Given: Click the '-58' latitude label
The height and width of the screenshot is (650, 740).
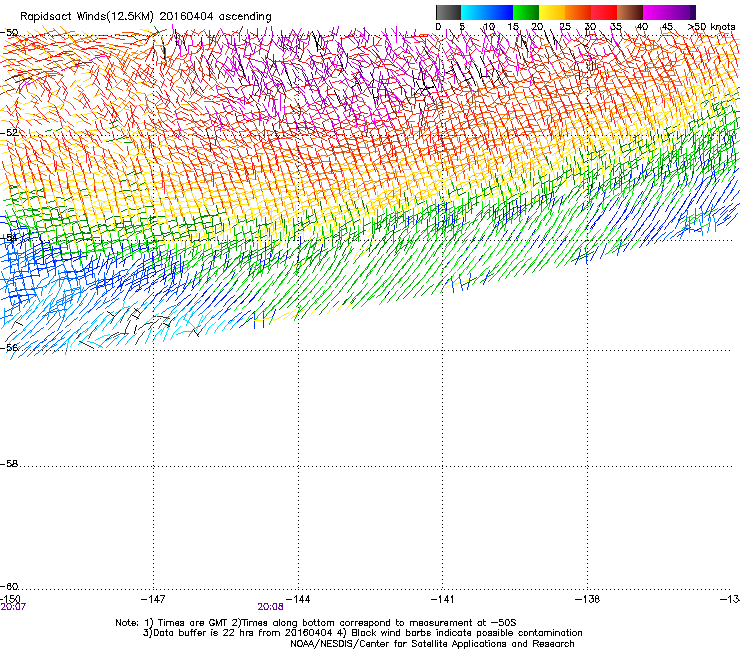Looking at the screenshot, I should (x=9, y=464).
